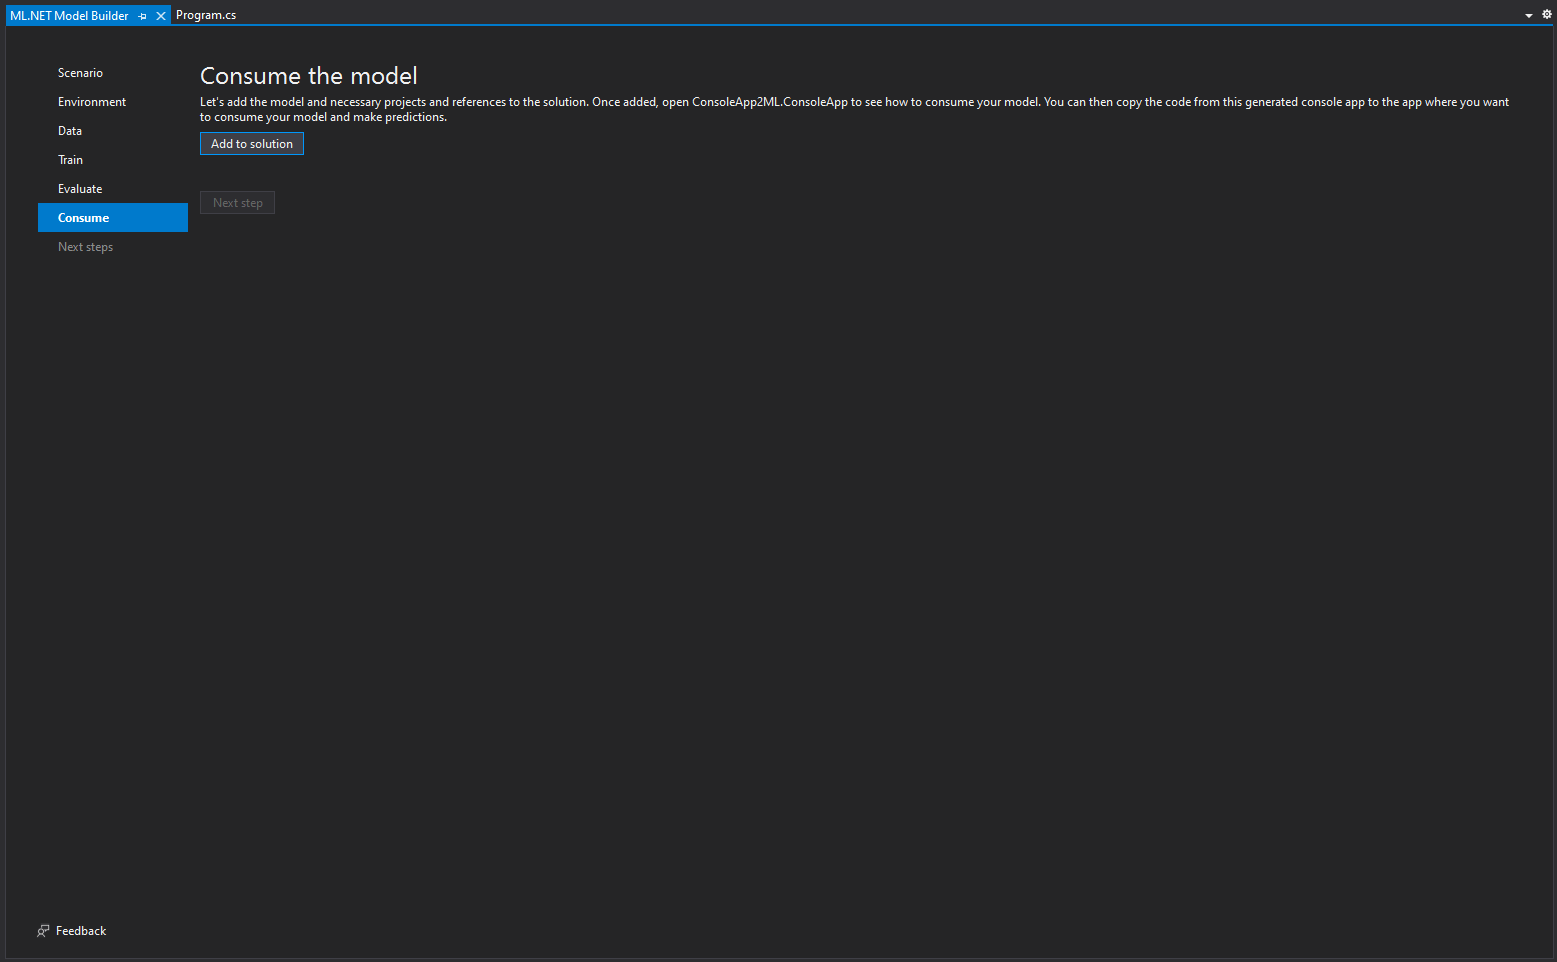Click the 'Consume the model' heading
Screen dimensions: 1557x962
point(309,76)
